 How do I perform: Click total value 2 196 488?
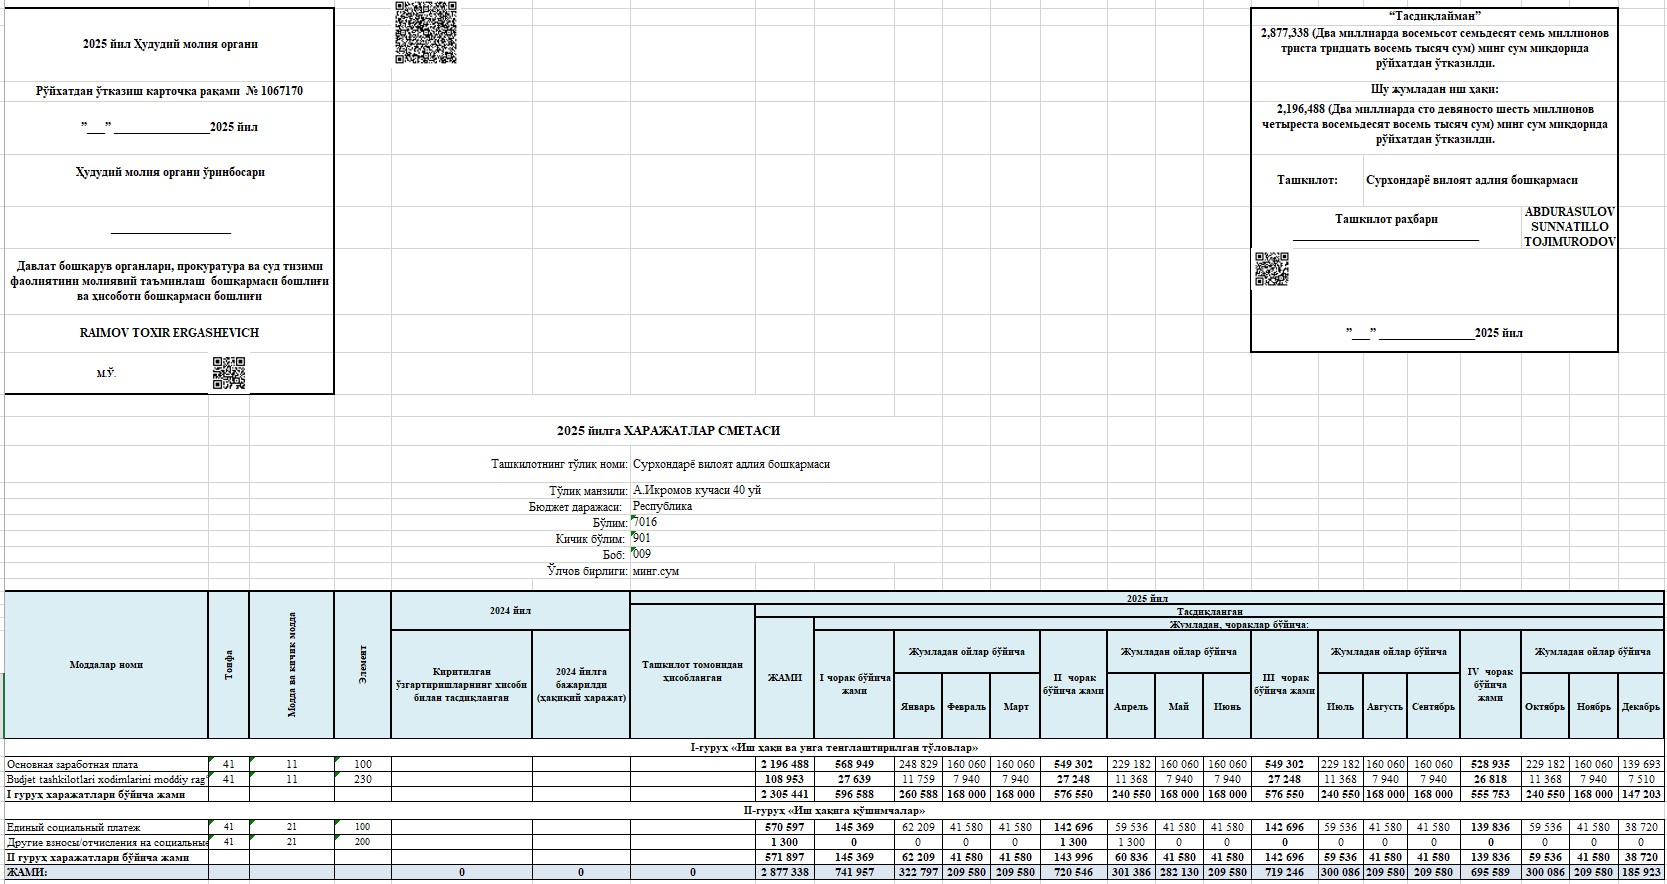click(784, 764)
